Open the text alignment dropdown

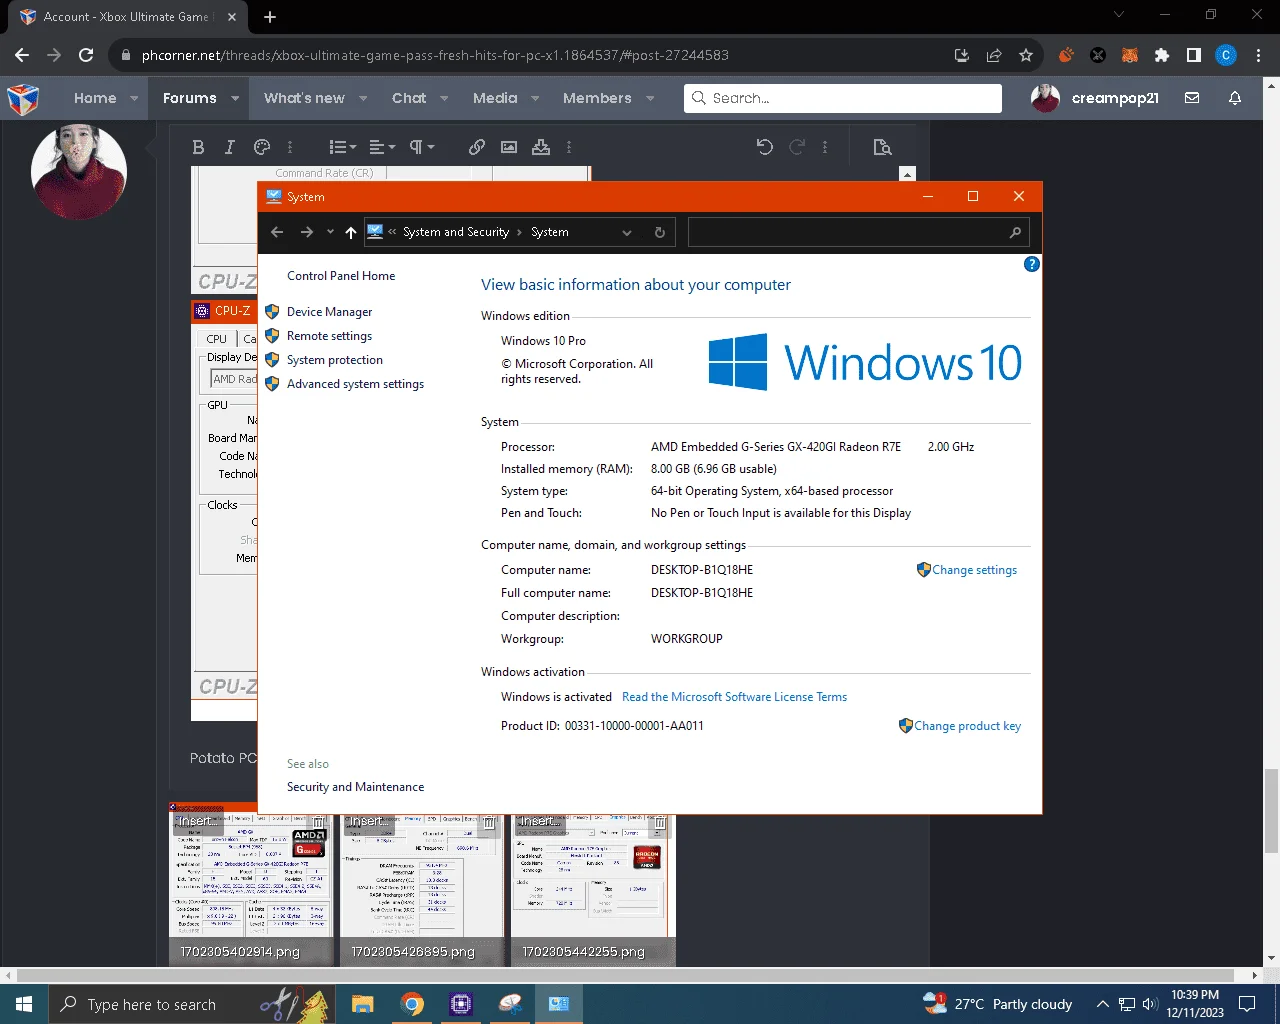[x=382, y=147]
